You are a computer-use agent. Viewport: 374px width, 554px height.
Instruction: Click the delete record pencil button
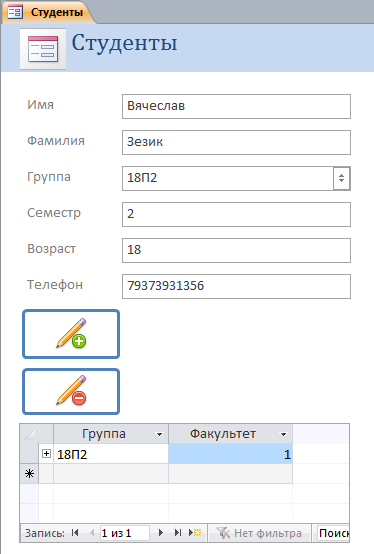point(71,391)
